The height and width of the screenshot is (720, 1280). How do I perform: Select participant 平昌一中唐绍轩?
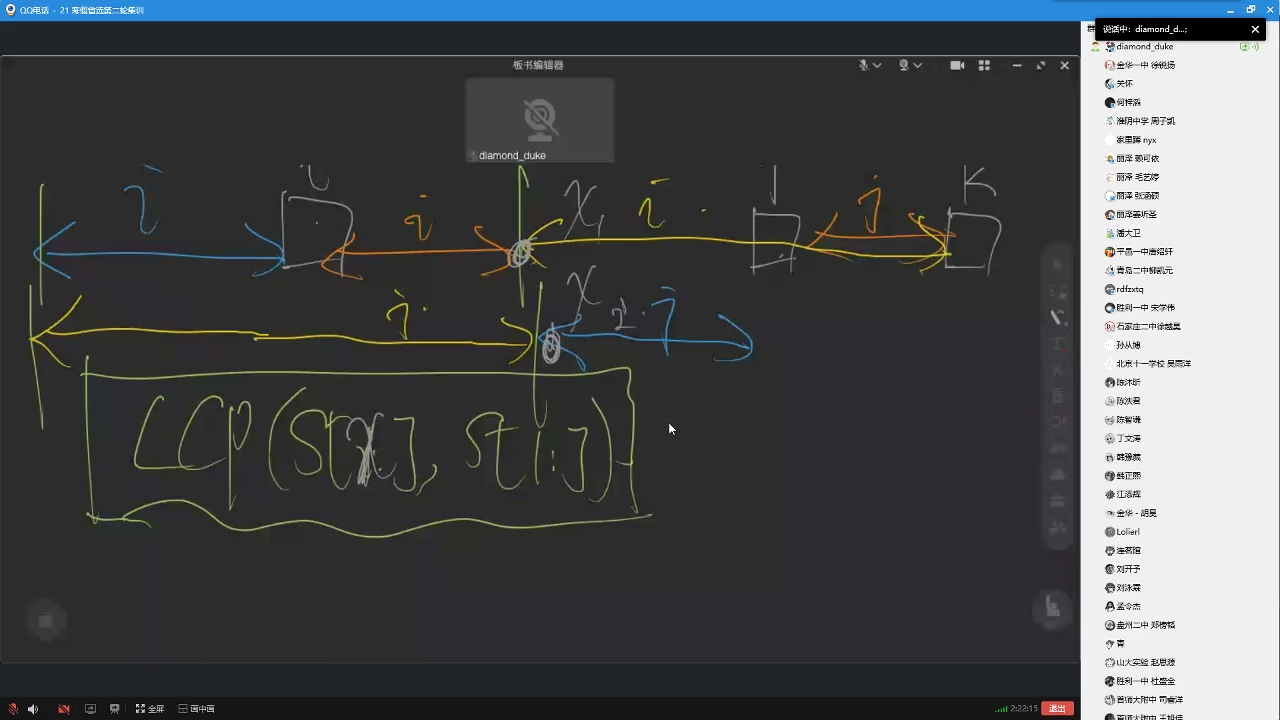1144,252
